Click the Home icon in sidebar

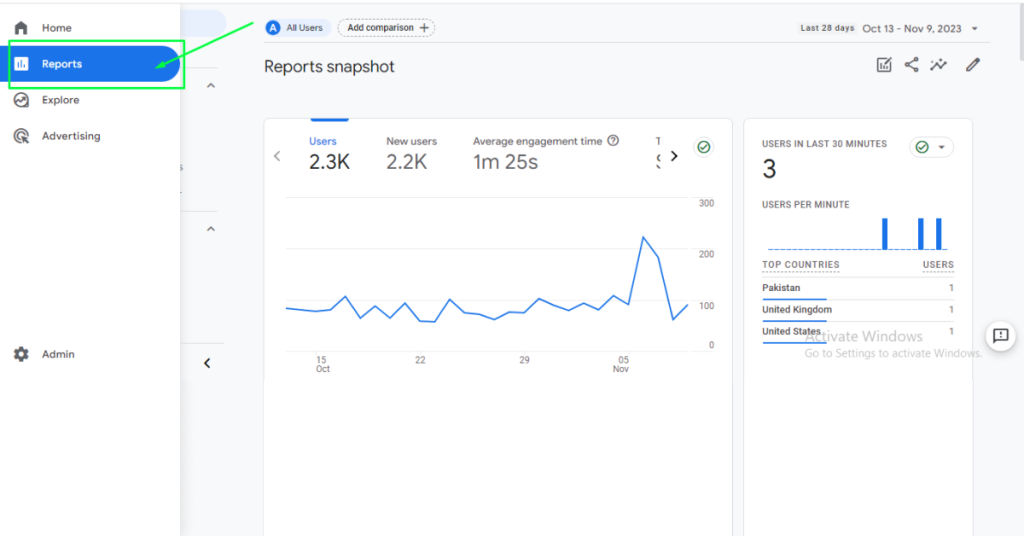pos(21,28)
